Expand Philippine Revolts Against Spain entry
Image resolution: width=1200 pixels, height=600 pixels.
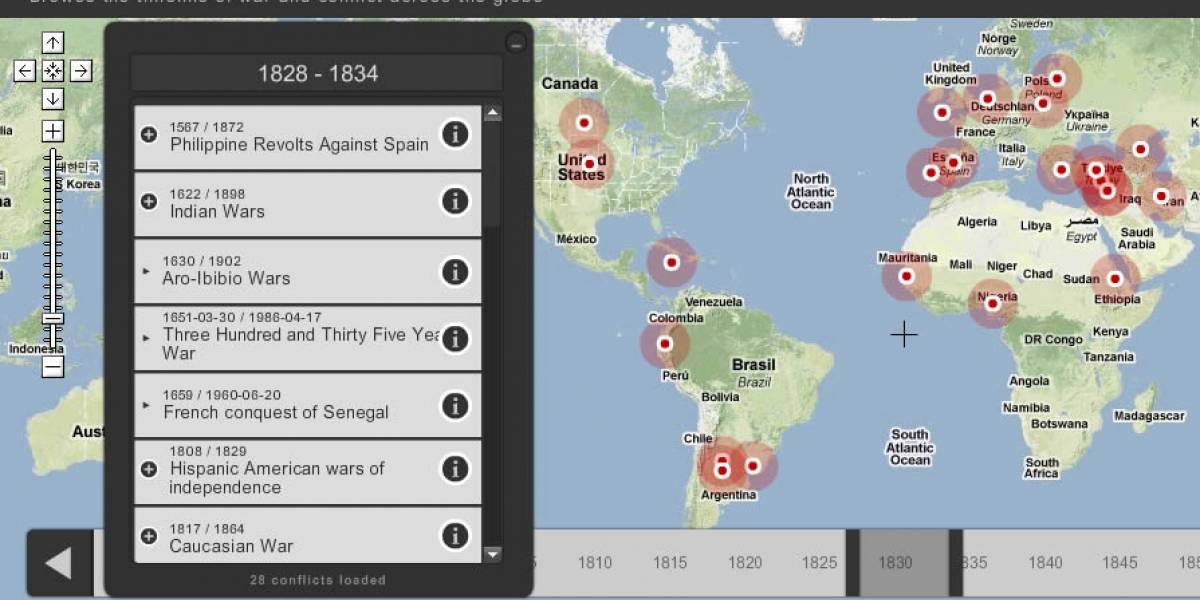pyautogui.click(x=149, y=134)
